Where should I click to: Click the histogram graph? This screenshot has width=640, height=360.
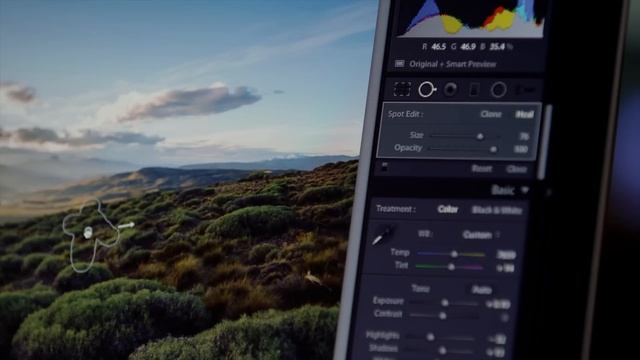click(471, 18)
